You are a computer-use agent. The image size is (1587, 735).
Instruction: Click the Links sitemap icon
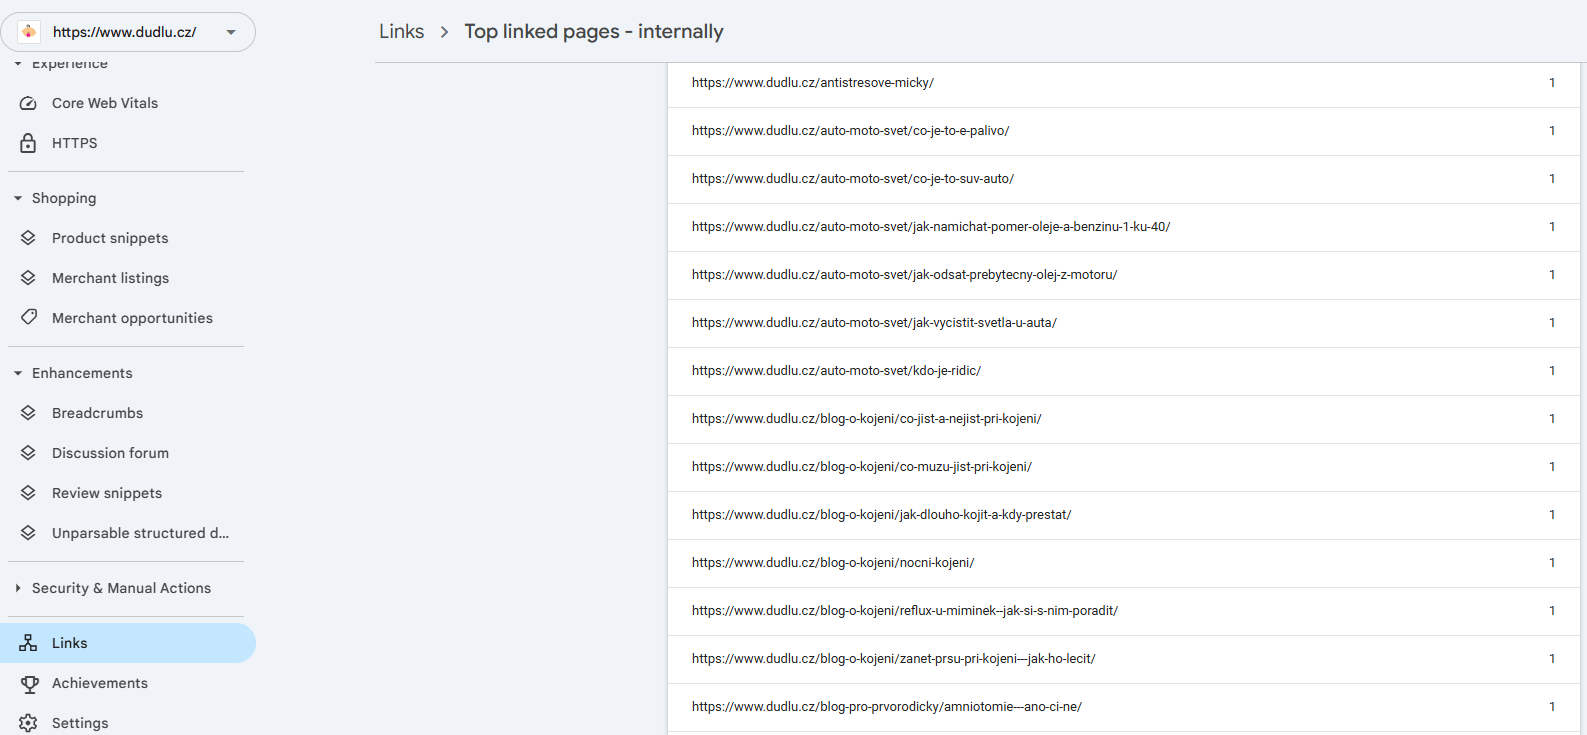[x=28, y=643]
